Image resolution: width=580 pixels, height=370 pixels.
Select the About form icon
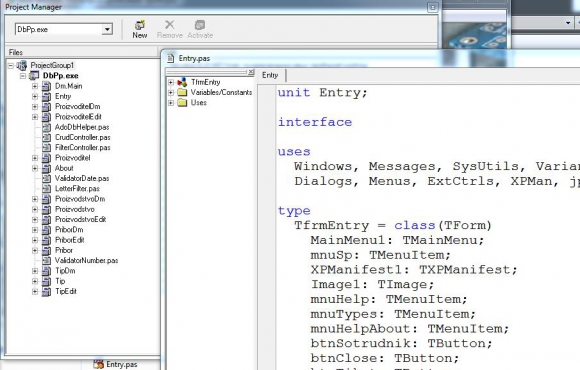click(x=46, y=168)
